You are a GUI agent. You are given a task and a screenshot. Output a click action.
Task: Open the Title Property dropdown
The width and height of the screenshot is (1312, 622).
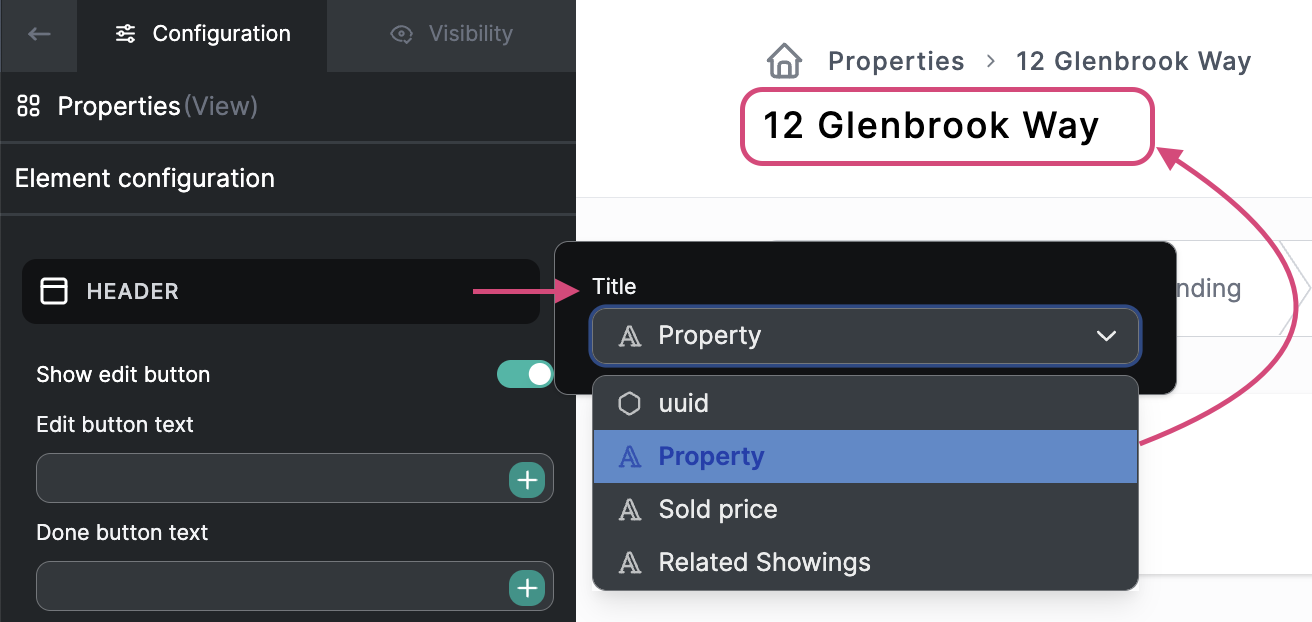[864, 335]
